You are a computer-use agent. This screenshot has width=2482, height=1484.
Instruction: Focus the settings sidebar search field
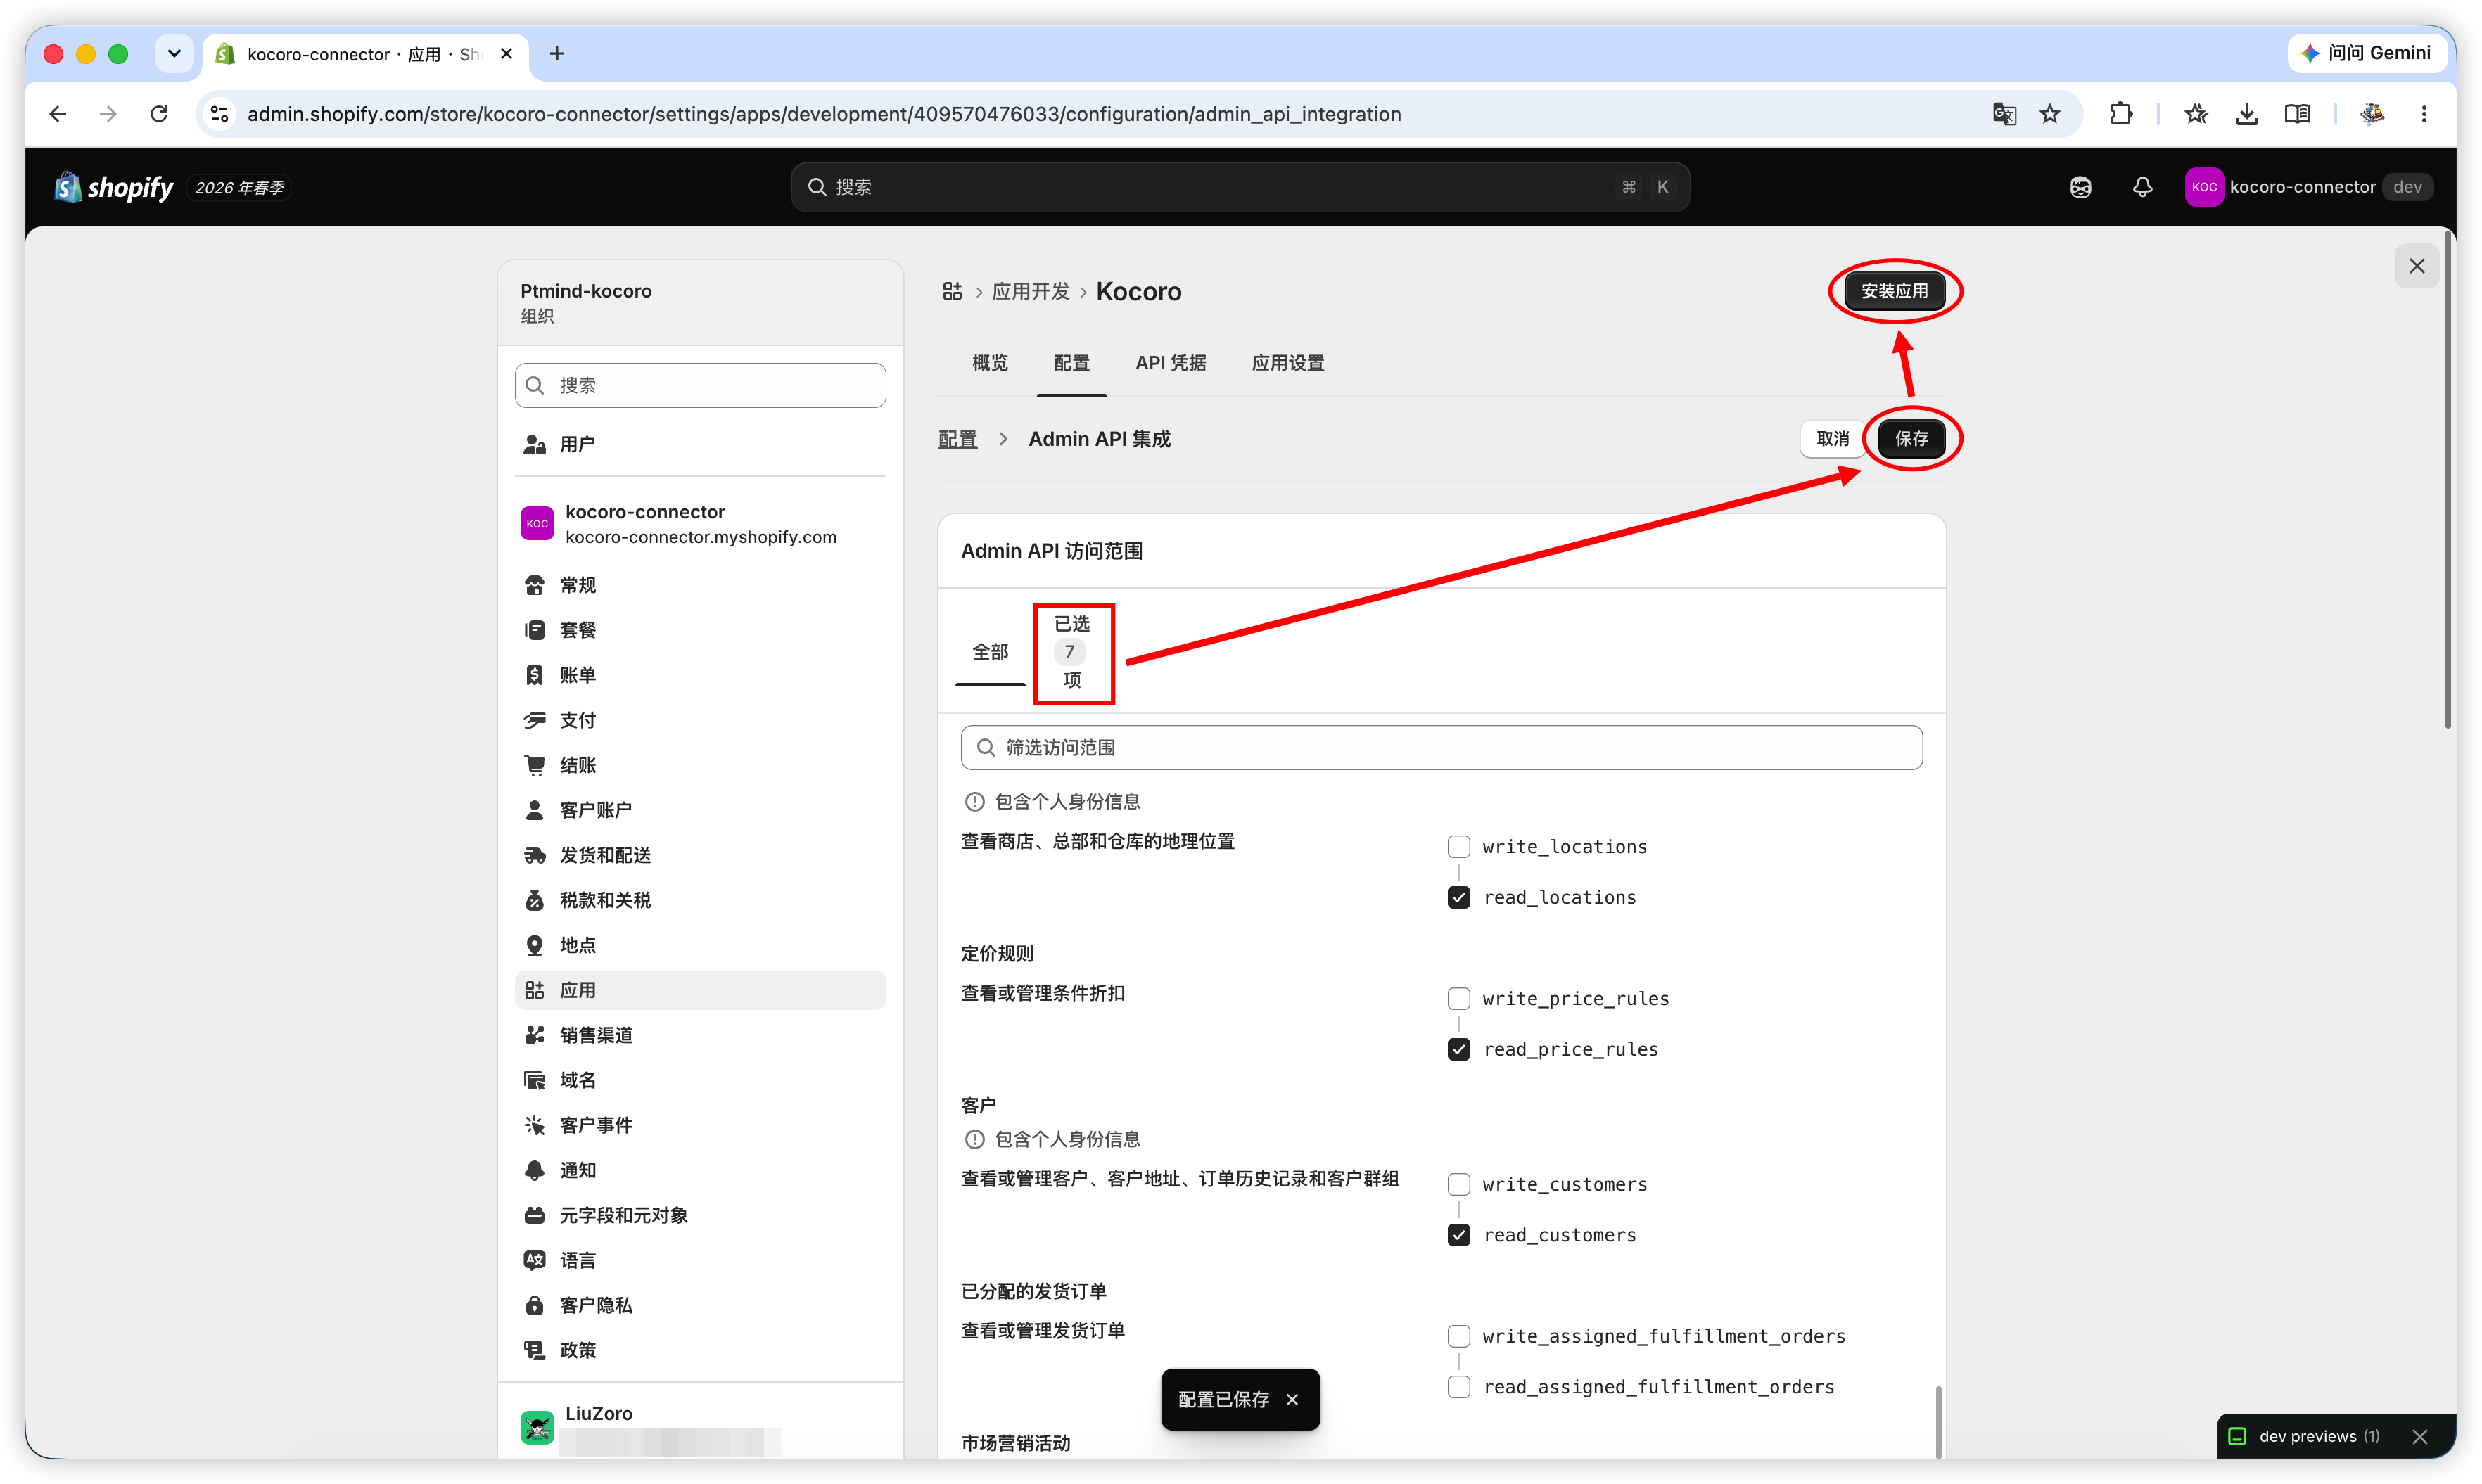(x=700, y=385)
